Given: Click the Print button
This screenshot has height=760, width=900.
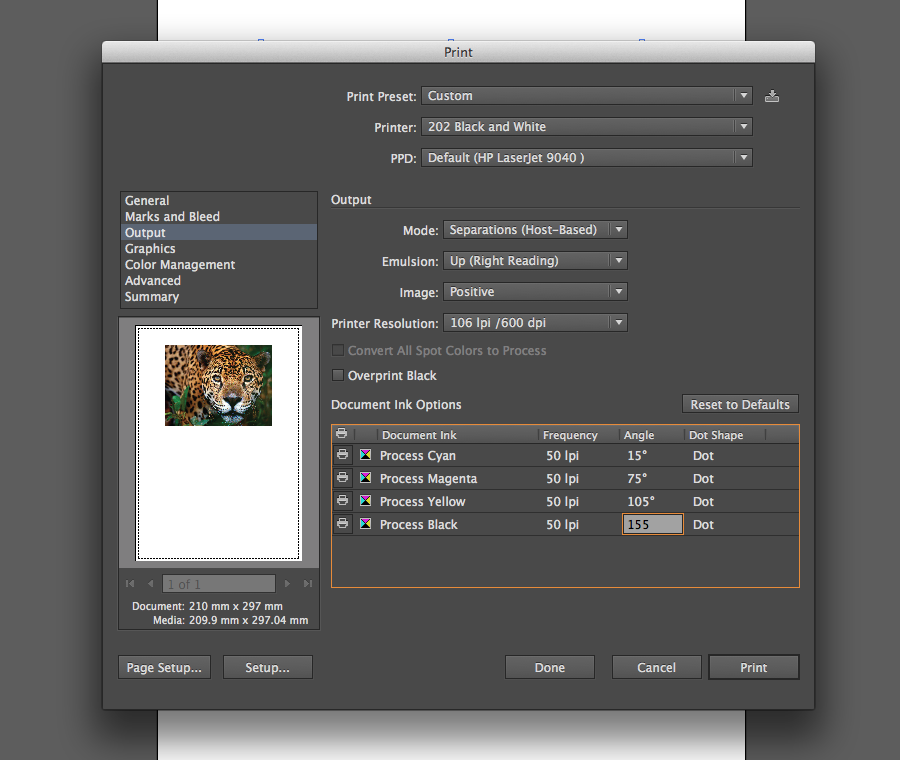Looking at the screenshot, I should tap(754, 667).
